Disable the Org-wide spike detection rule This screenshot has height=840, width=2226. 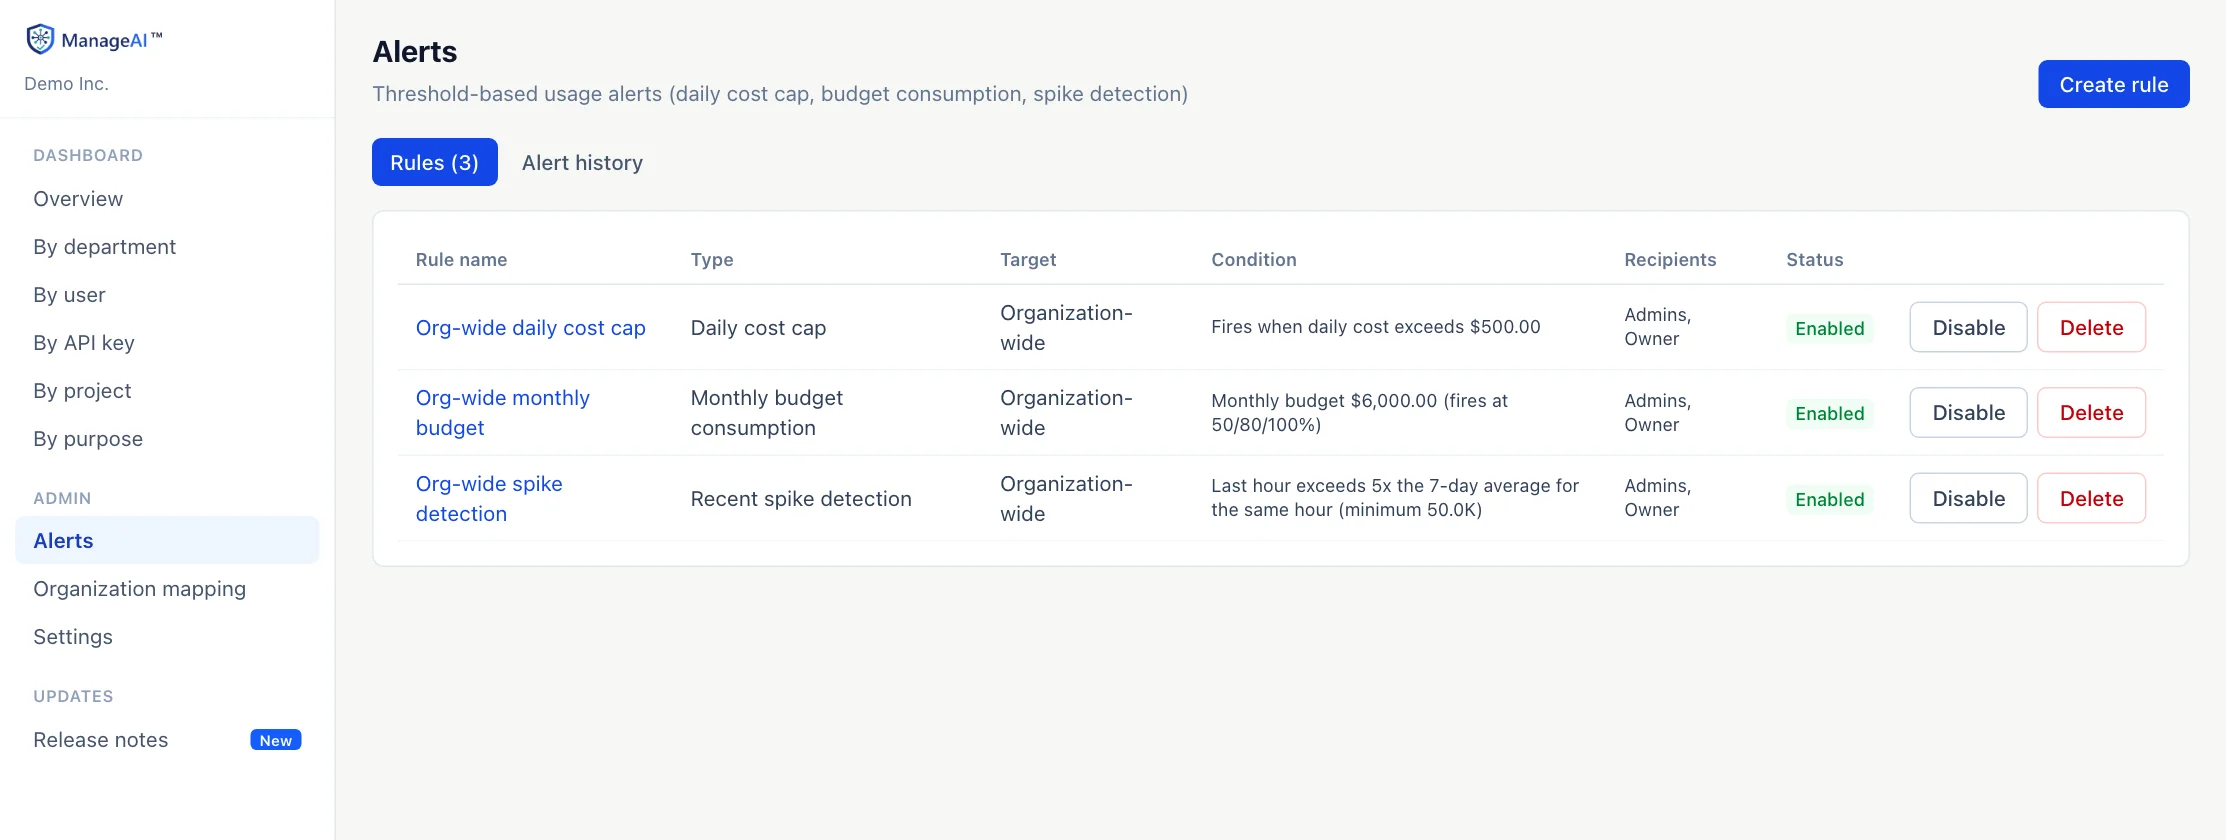(x=1968, y=498)
